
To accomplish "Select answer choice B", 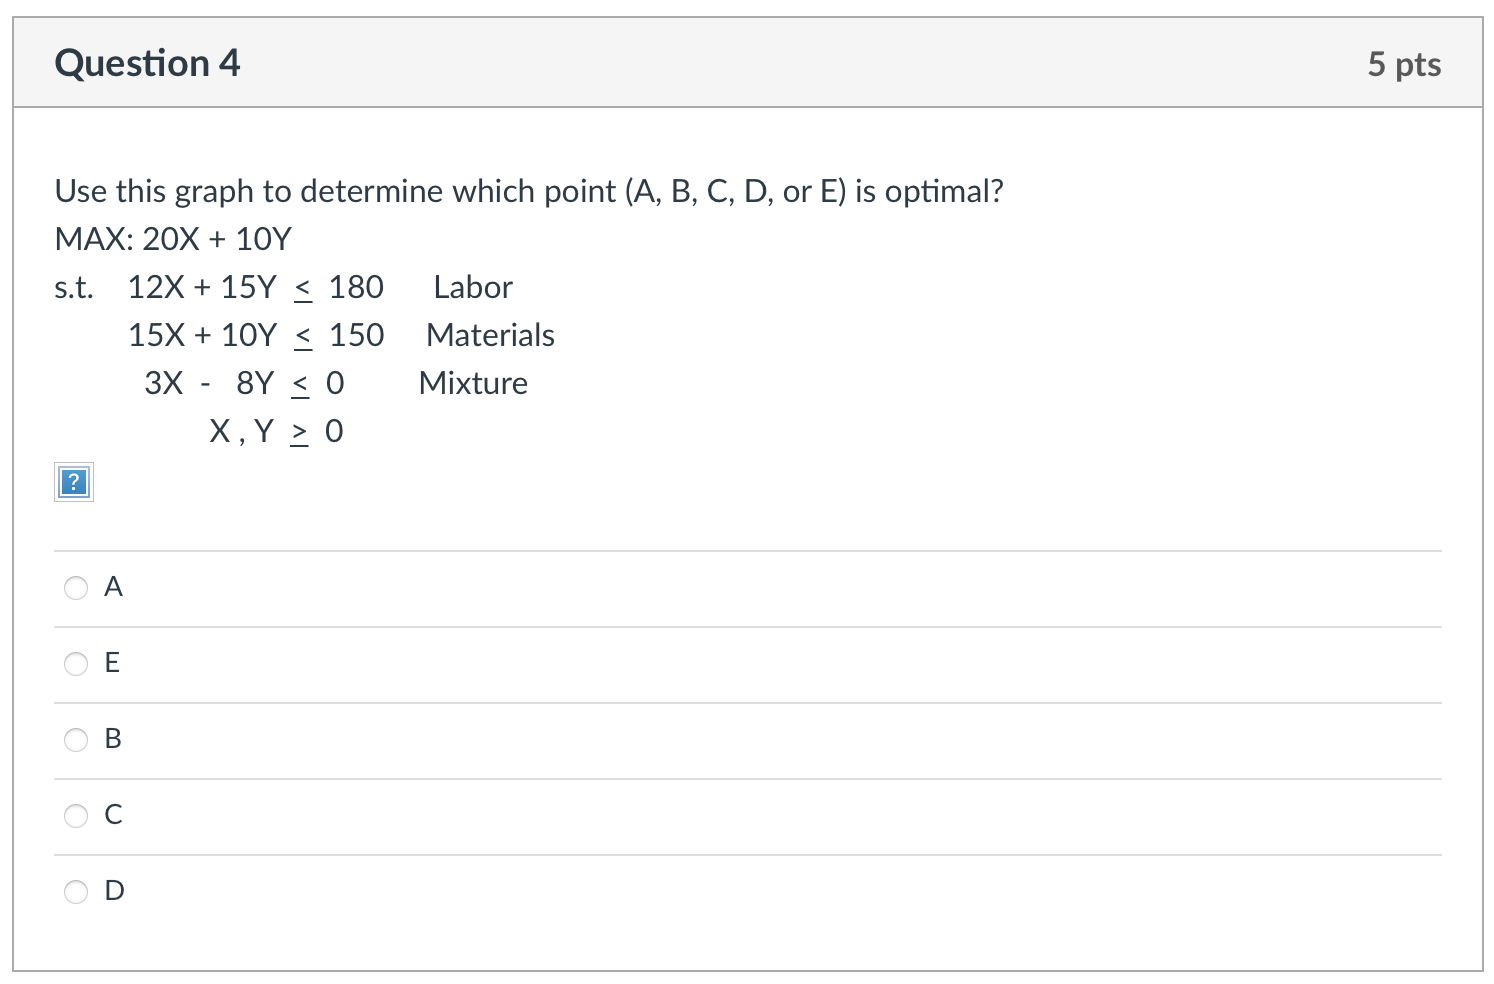I will click(x=76, y=740).
